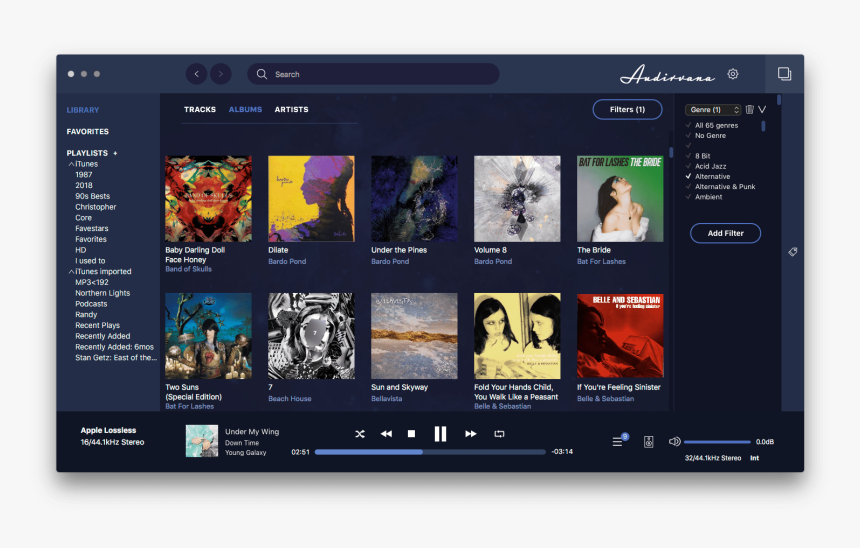This screenshot has height=548, width=860.
Task: Adjust the volume slider
Action: pos(717,442)
